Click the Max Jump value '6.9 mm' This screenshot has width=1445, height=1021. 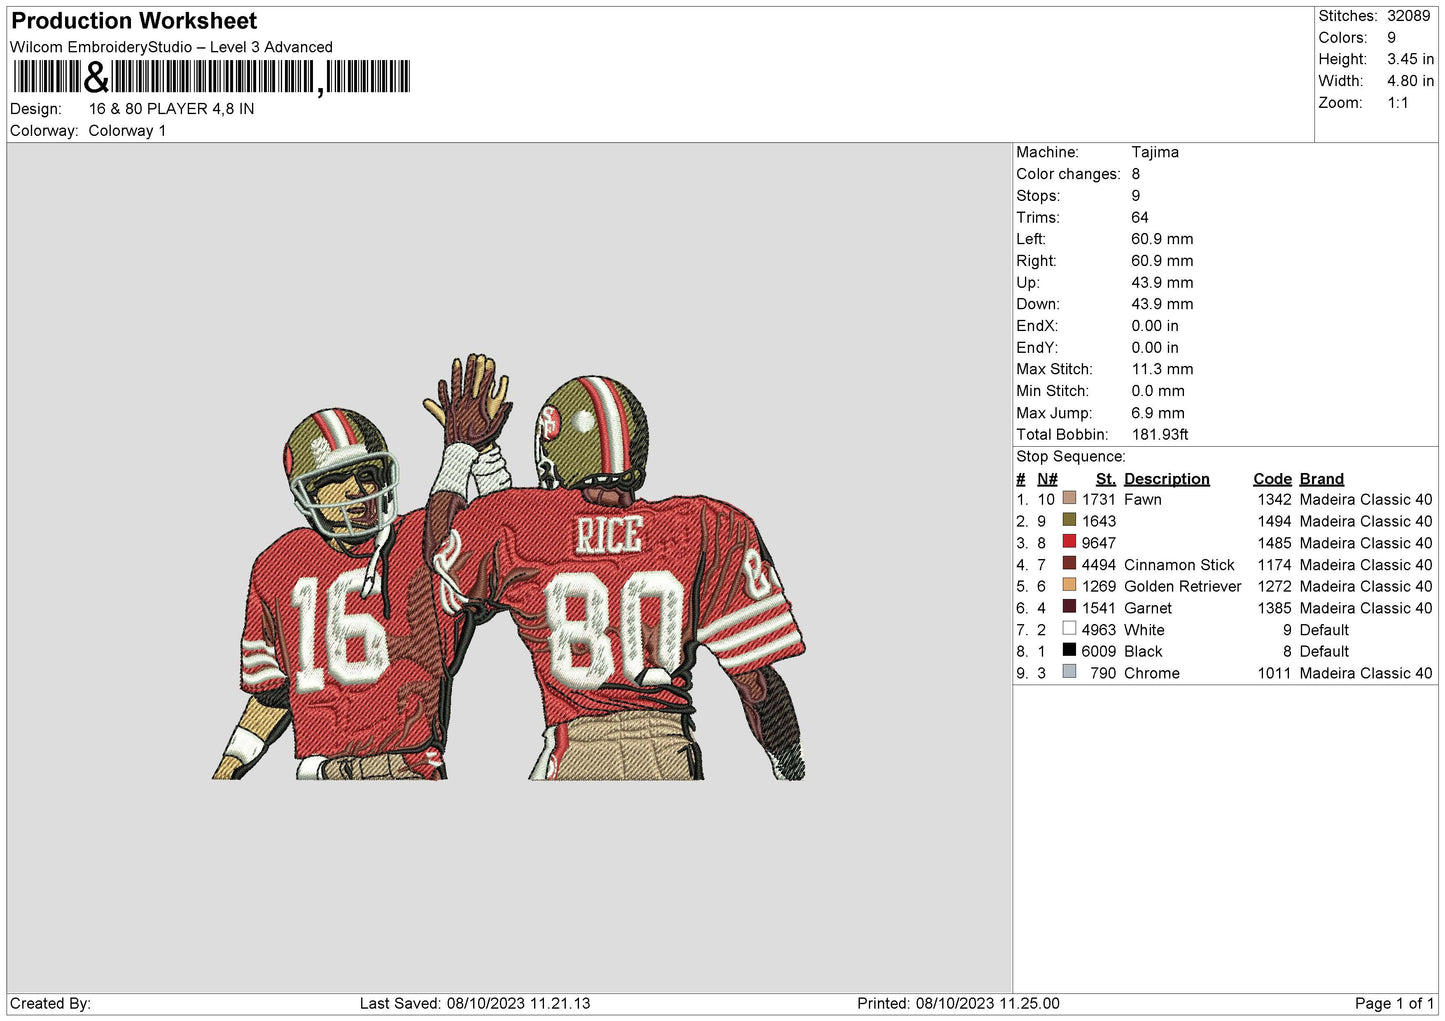tap(1158, 413)
